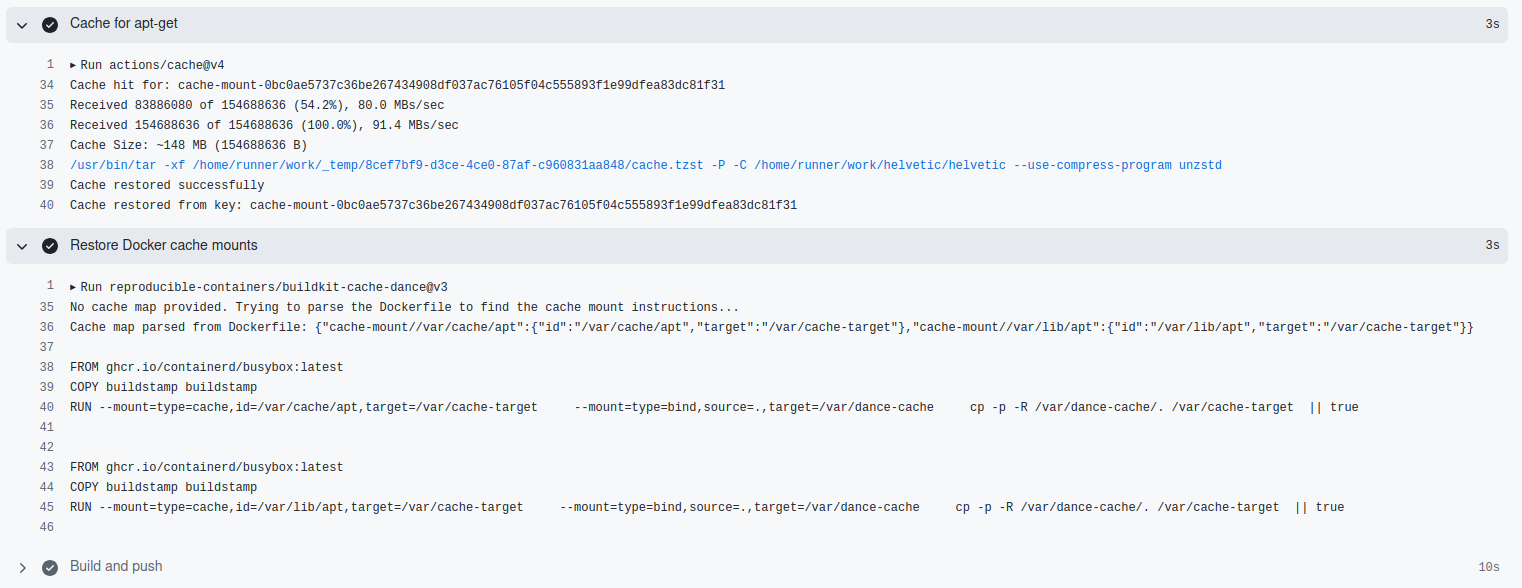Select the Cache for apt-get header
The height and width of the screenshot is (588, 1522).
tap(121, 24)
